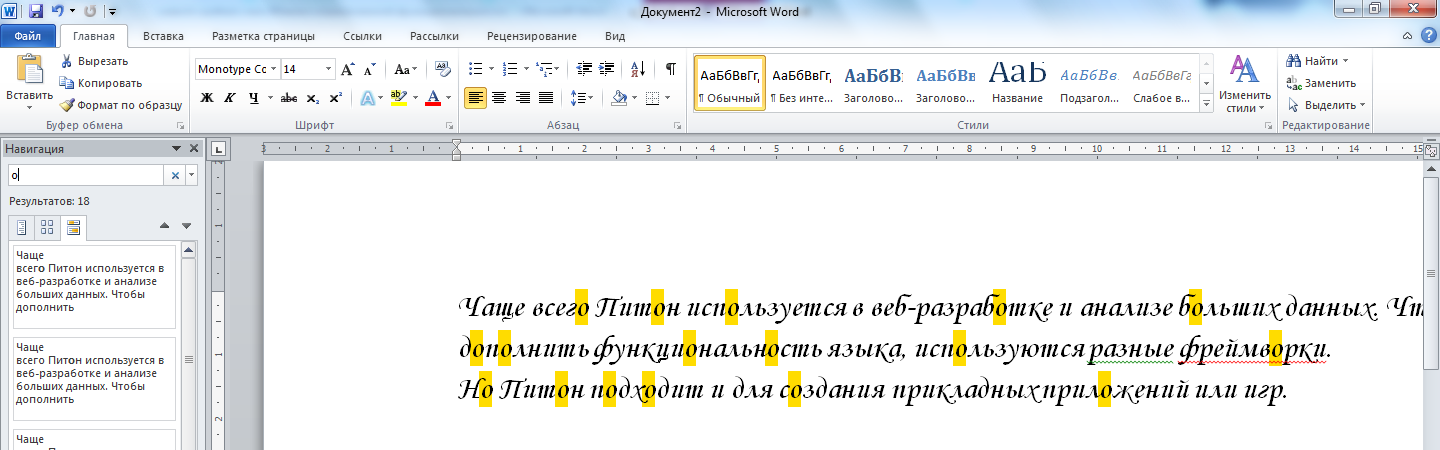Viewport: 1440px width, 450px height.
Task: Click the Save icon in quick access toolbar
Action: point(36,11)
